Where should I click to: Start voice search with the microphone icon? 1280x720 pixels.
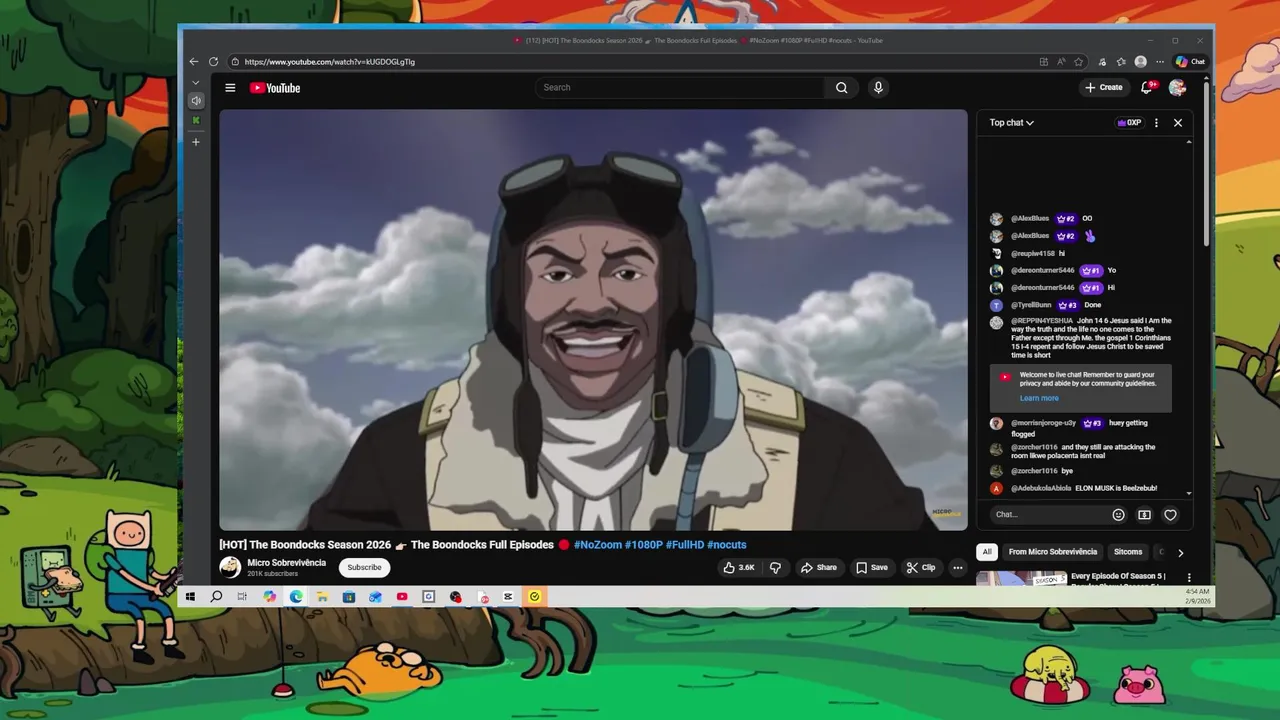(878, 88)
